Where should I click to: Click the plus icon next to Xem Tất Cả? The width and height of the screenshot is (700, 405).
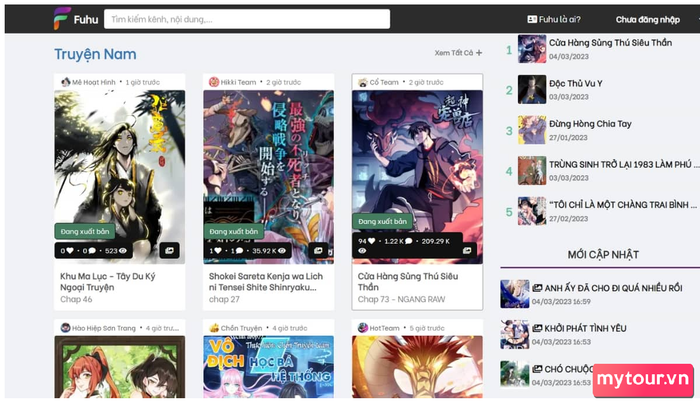tap(479, 53)
